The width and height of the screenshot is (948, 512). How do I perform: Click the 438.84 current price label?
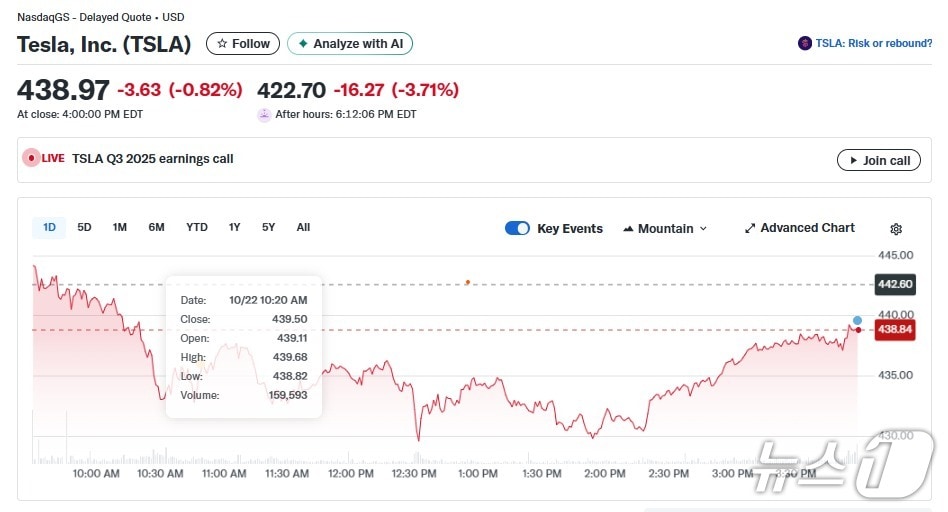coord(895,330)
